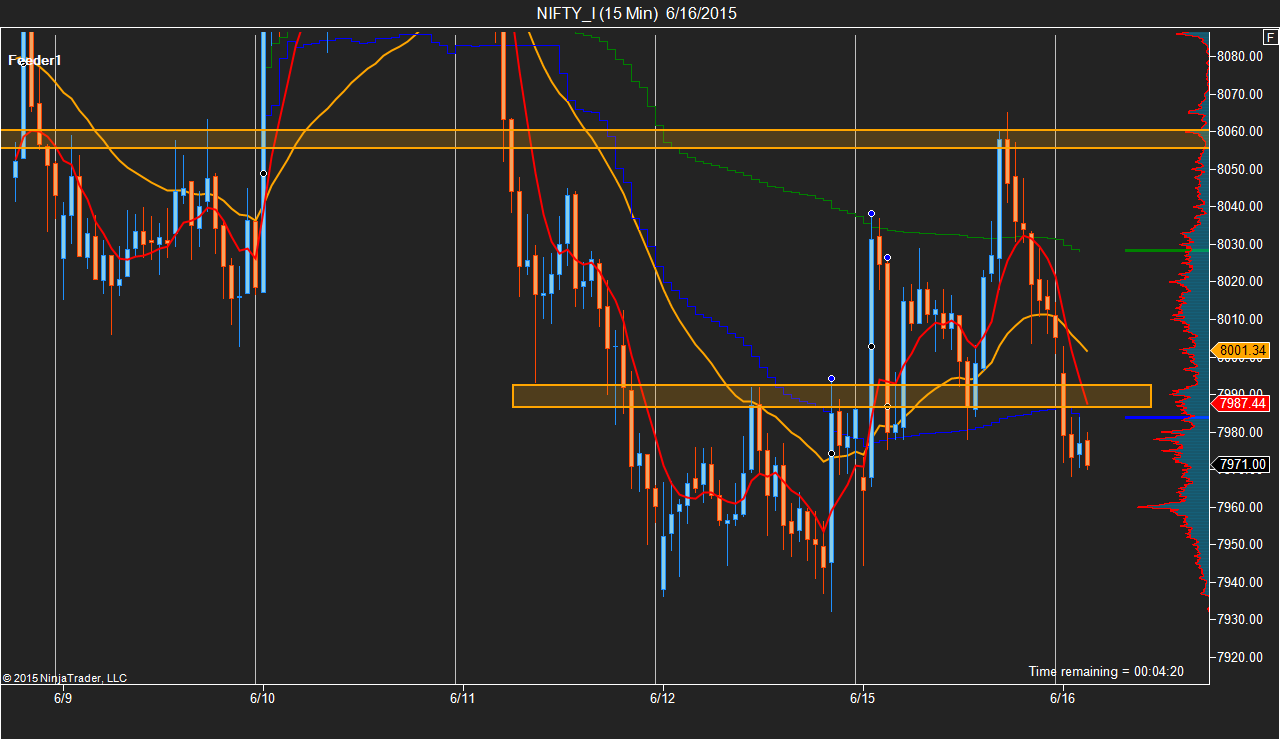This screenshot has height=740, width=1280.
Task: Click the Time remaining = 00:04:20 text
Action: pyautogui.click(x=1106, y=671)
